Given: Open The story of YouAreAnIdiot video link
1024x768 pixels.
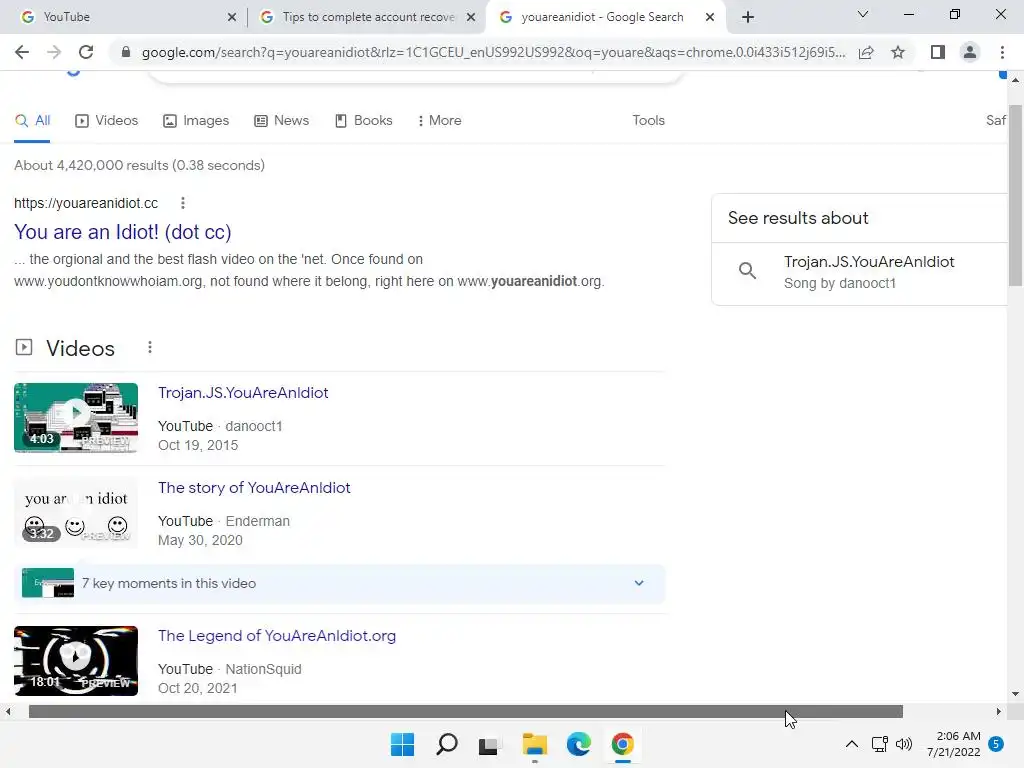Looking at the screenshot, I should pos(254,488).
